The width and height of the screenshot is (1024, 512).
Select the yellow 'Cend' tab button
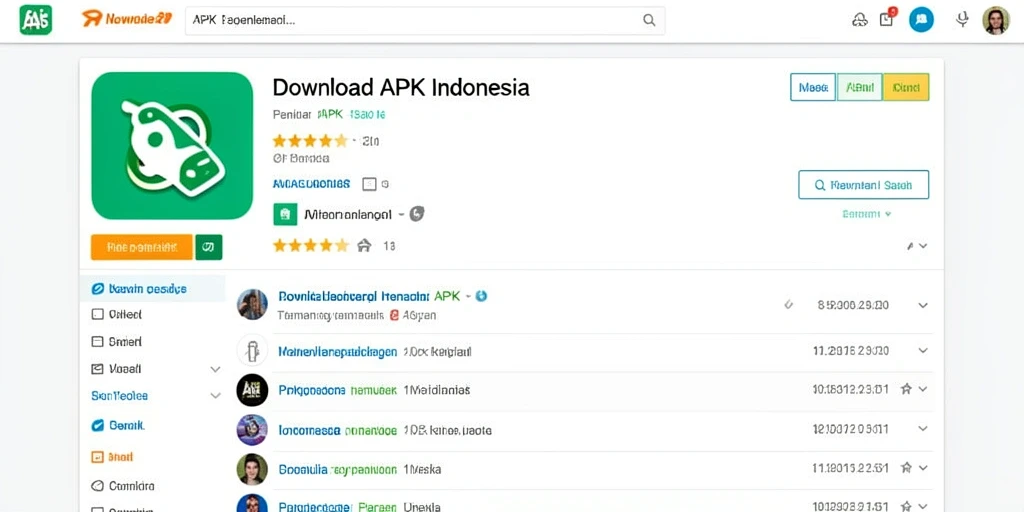click(x=906, y=87)
